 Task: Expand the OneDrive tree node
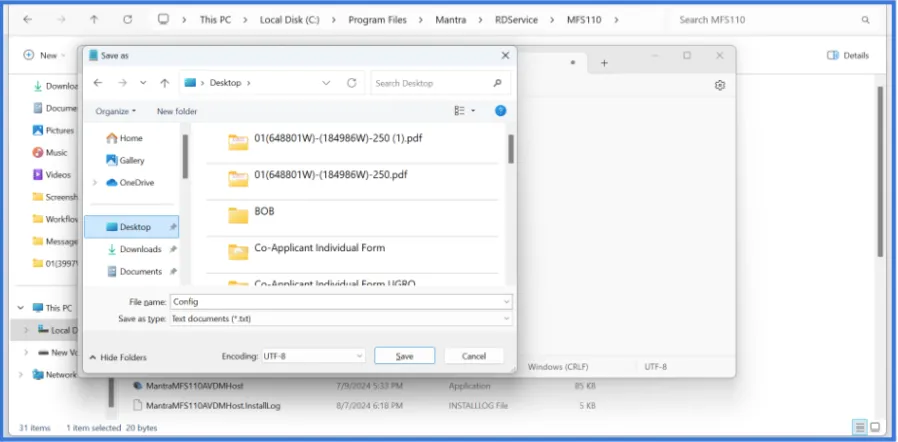tap(95, 182)
